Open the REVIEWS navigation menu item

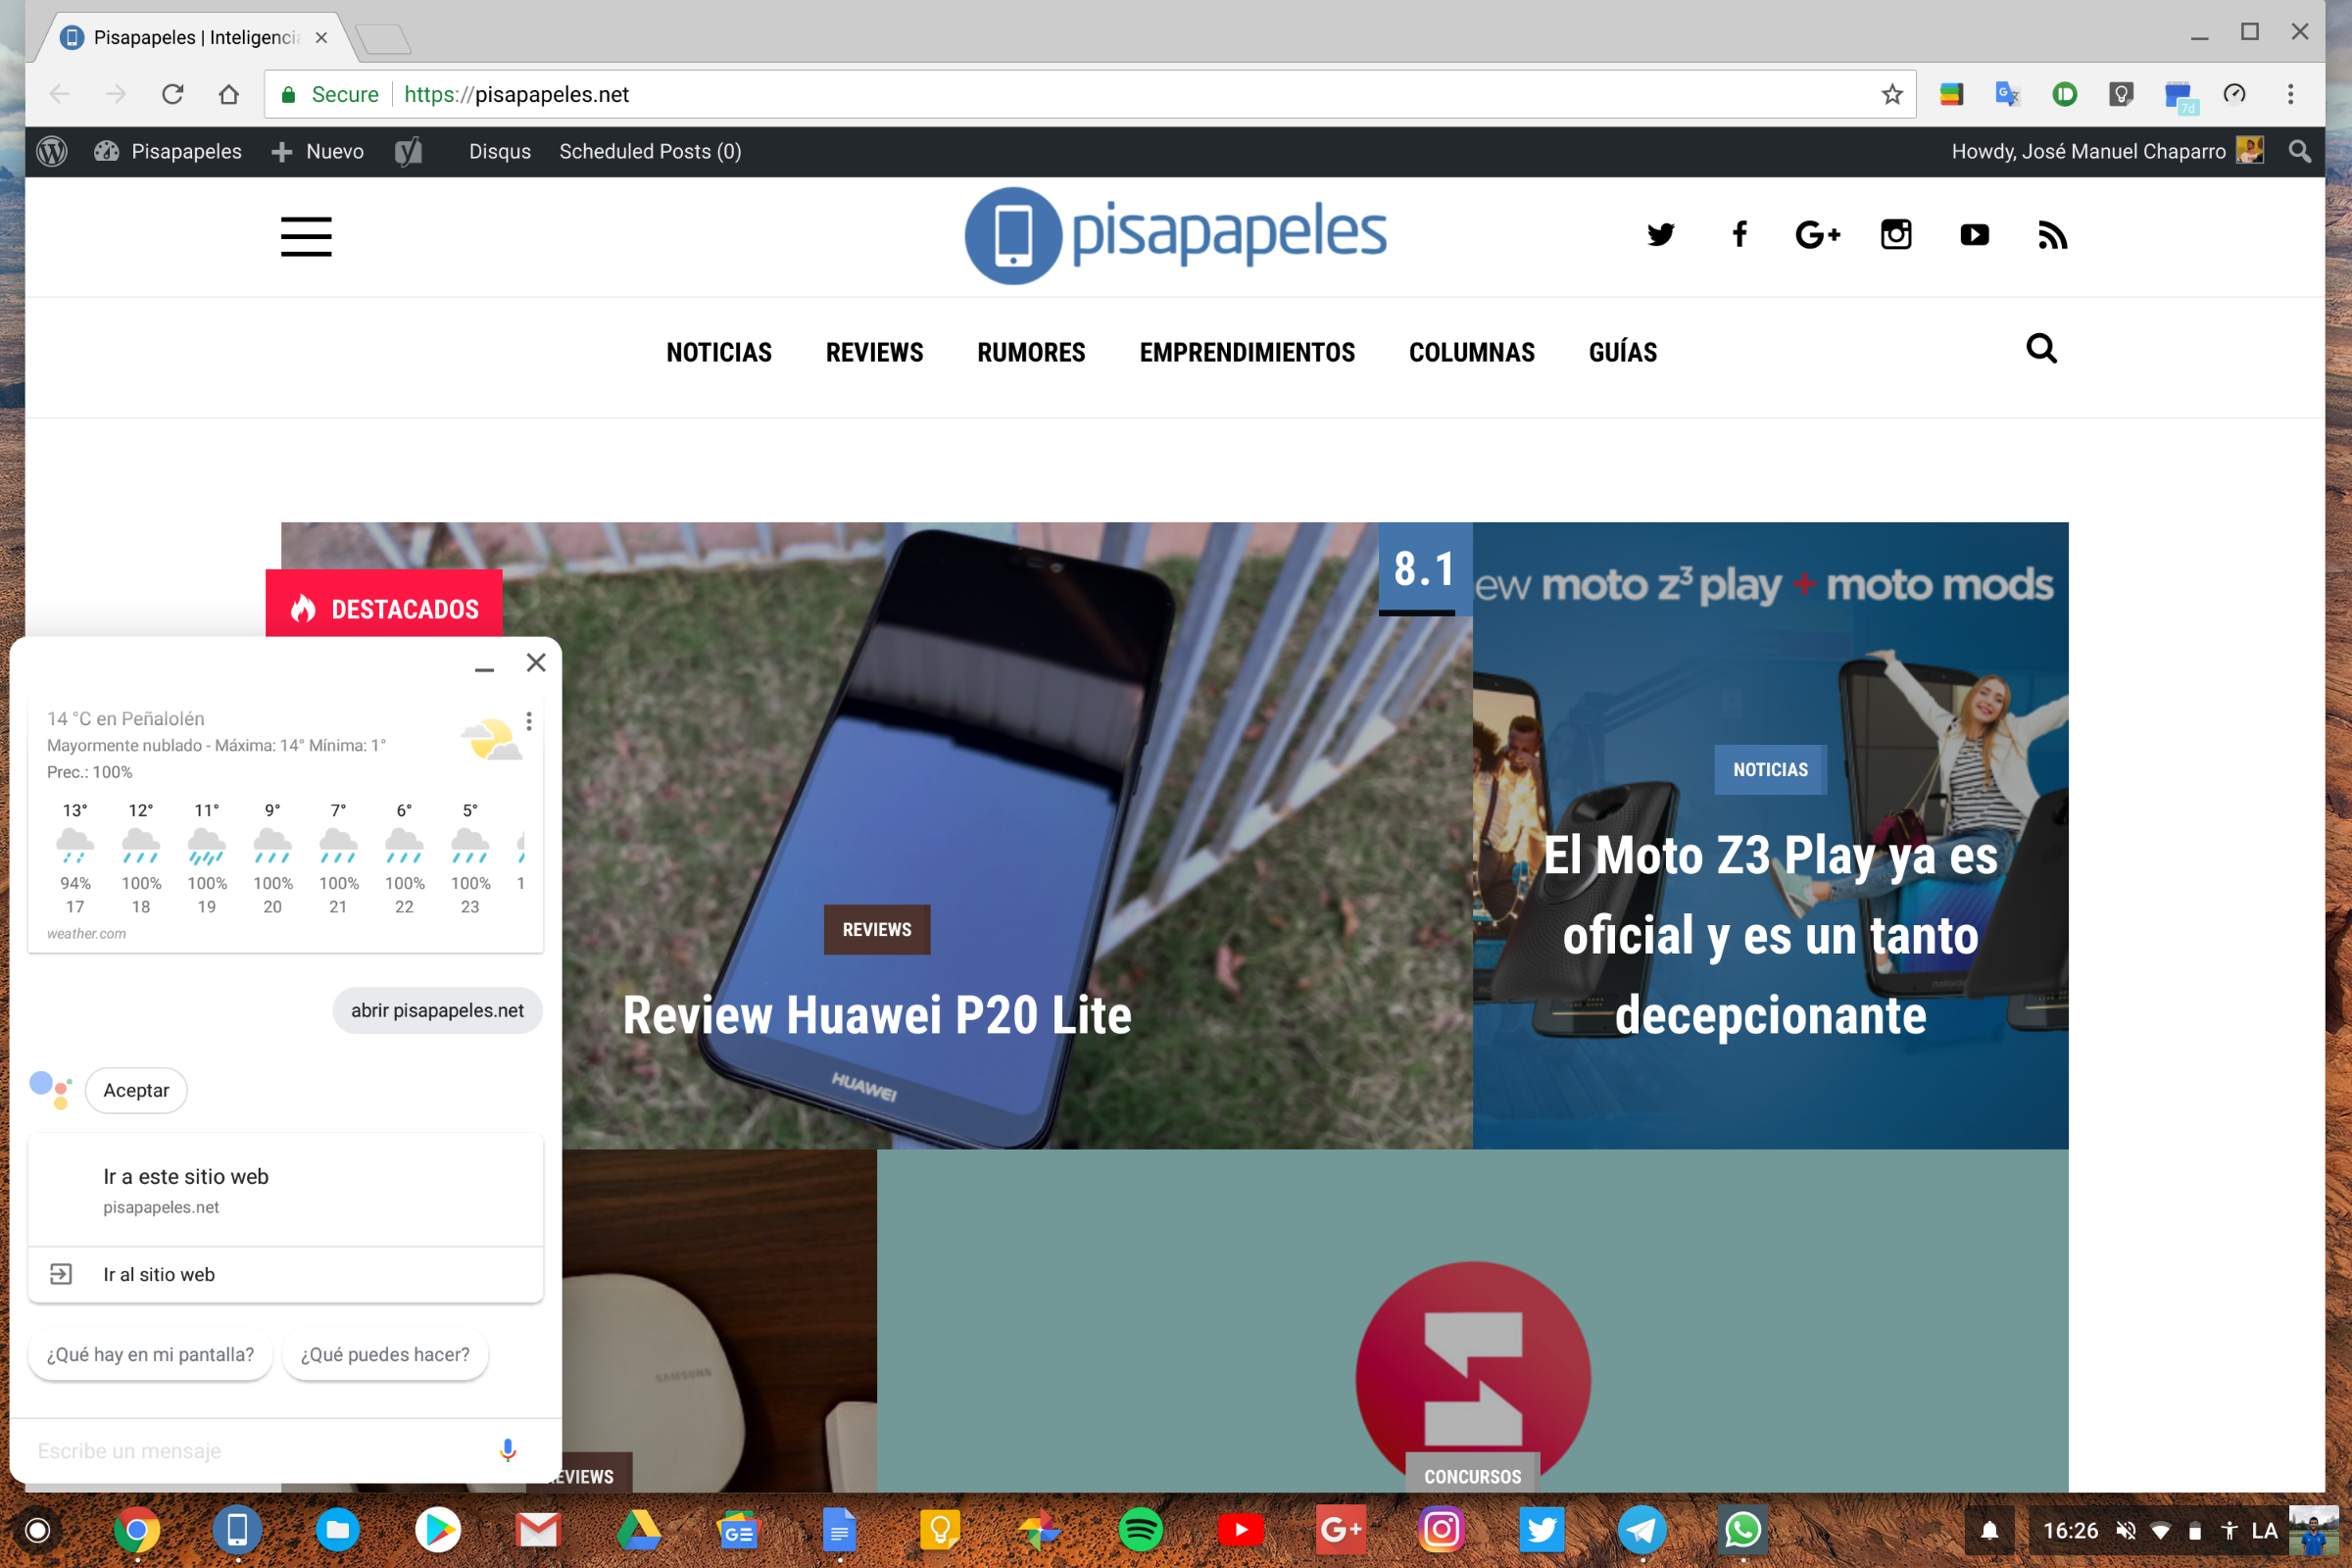click(x=874, y=352)
